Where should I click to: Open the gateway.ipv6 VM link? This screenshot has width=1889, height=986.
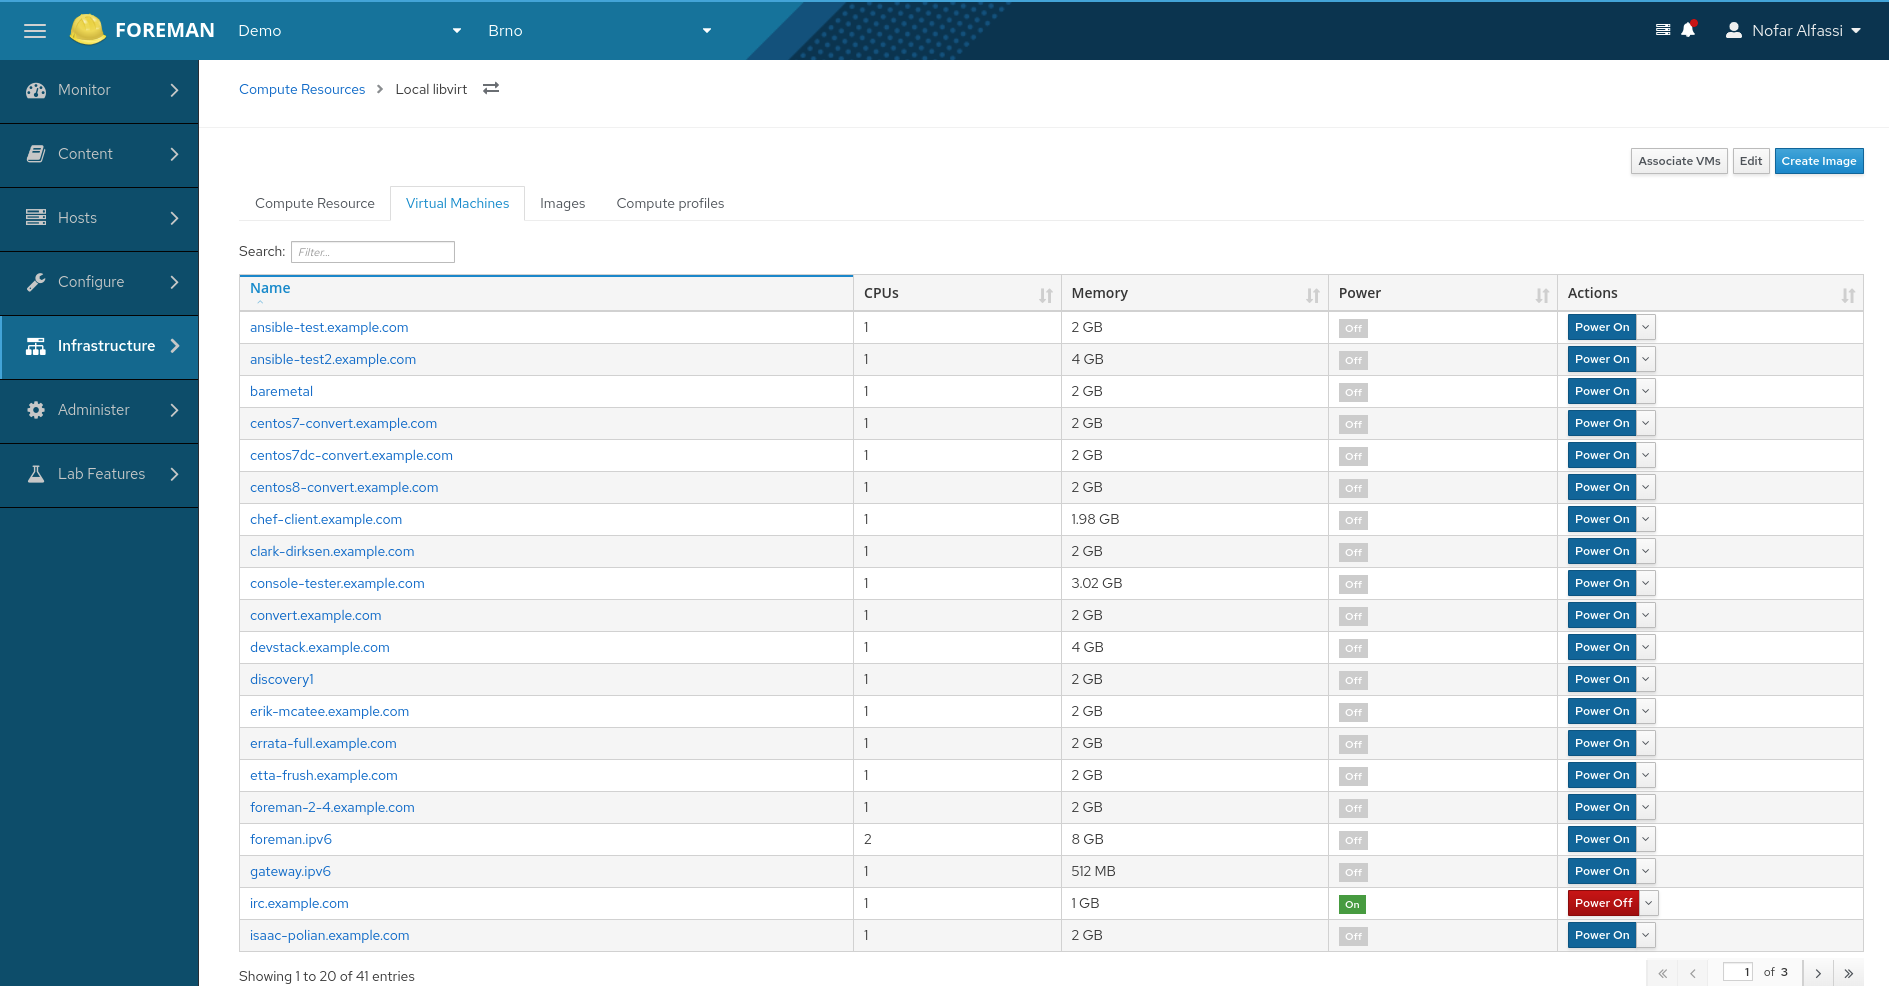(x=290, y=871)
